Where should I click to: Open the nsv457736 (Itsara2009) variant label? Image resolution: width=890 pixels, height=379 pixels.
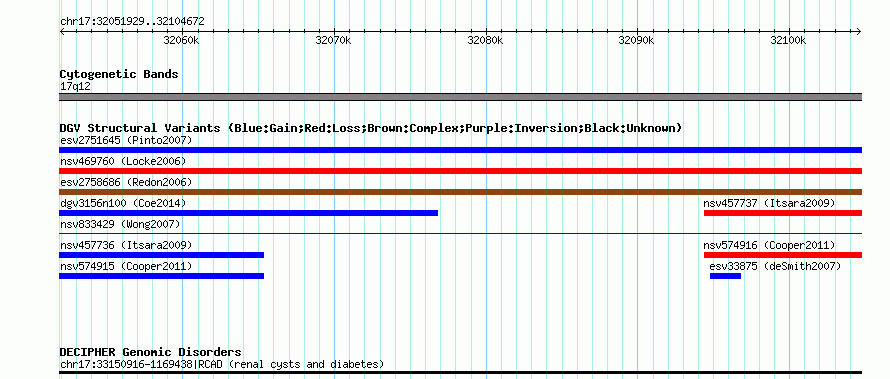tap(126, 245)
